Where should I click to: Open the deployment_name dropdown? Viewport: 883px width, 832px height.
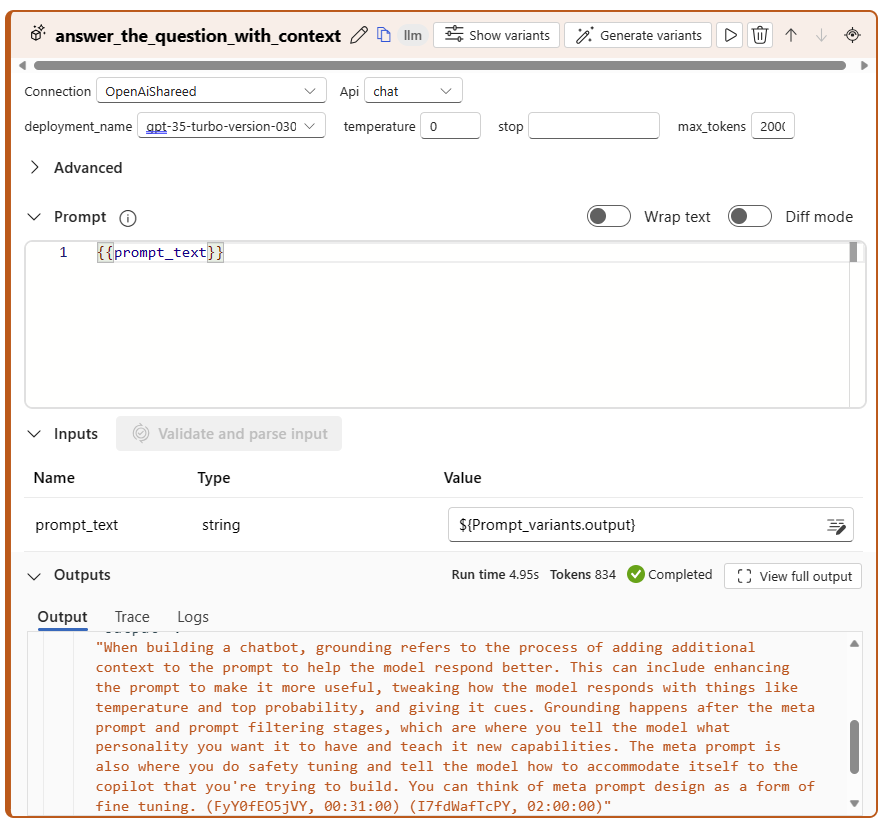[x=232, y=127]
